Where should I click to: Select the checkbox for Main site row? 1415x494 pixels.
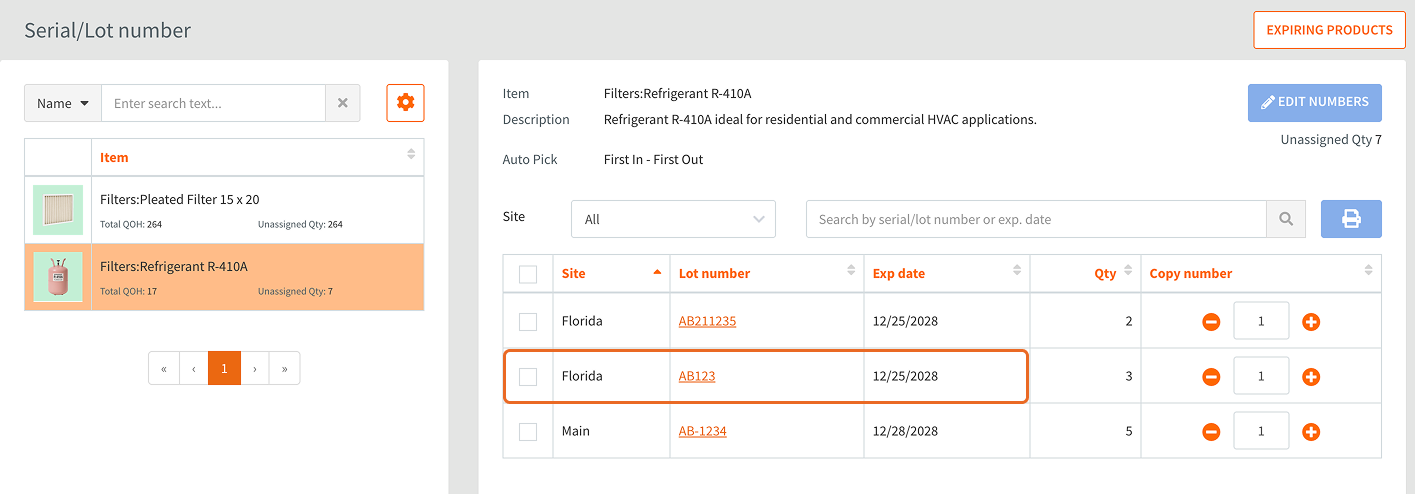tap(528, 432)
